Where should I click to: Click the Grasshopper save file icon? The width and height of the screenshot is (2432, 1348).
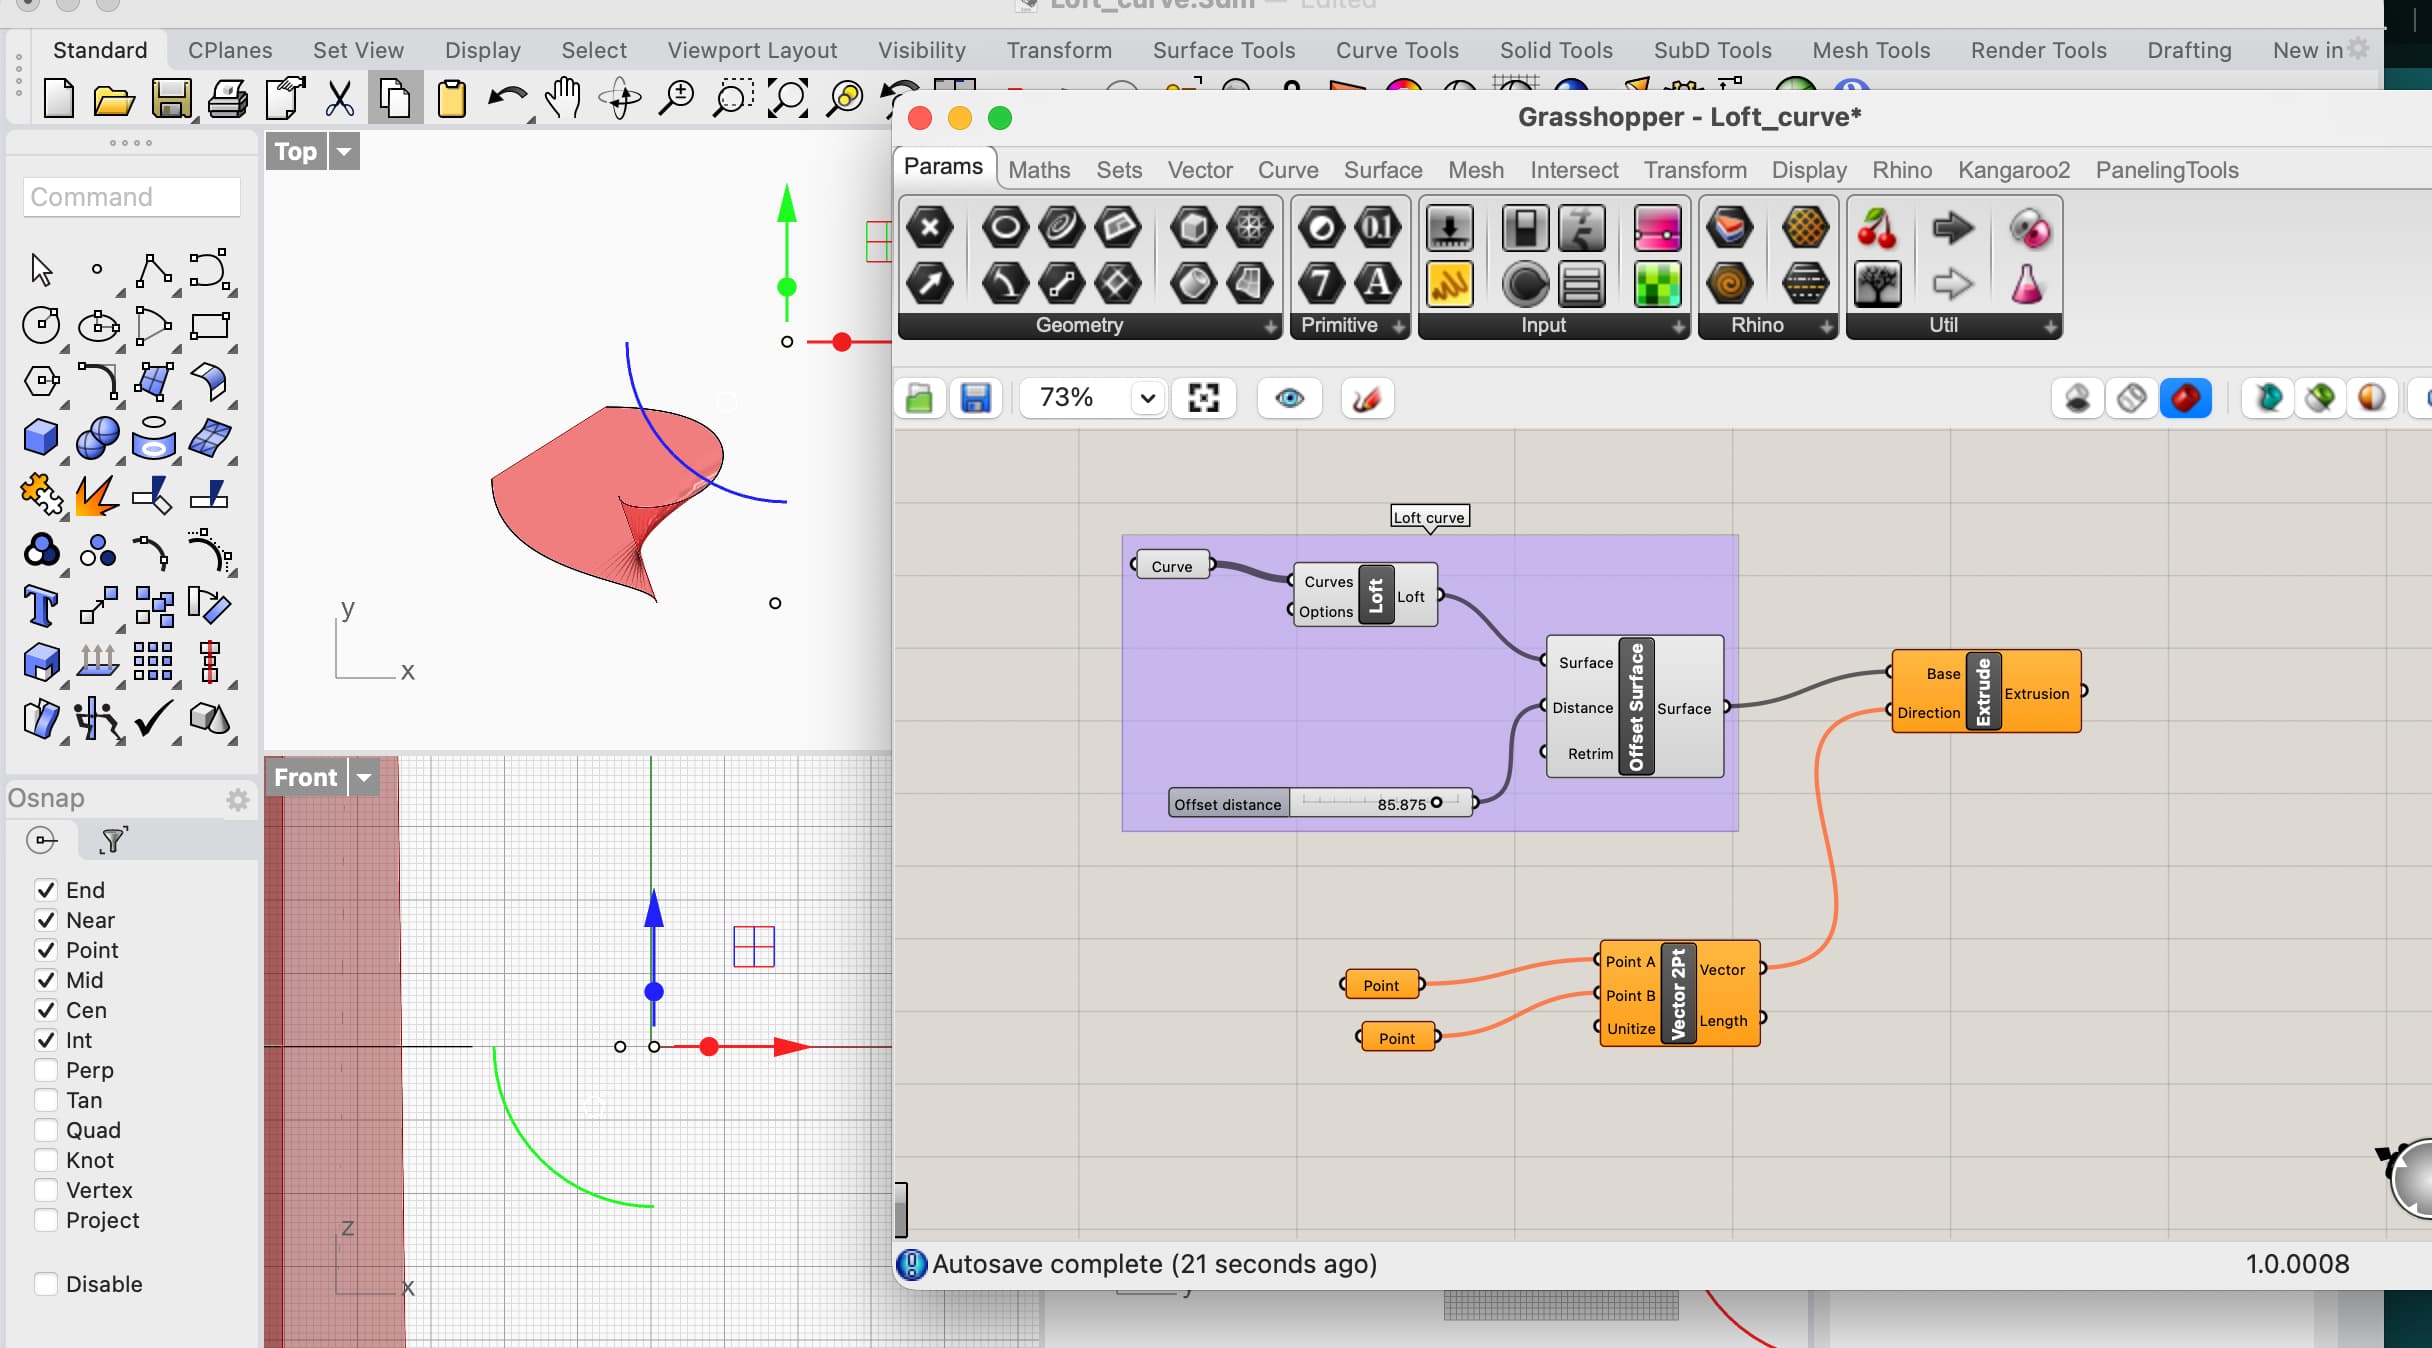tap(975, 398)
